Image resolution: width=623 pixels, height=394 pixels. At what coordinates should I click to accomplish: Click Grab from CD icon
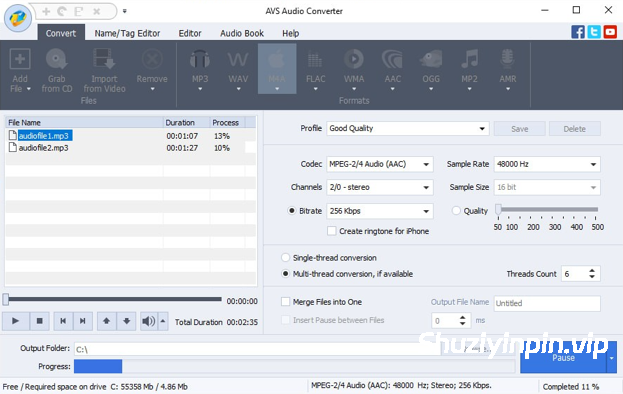pos(56,60)
